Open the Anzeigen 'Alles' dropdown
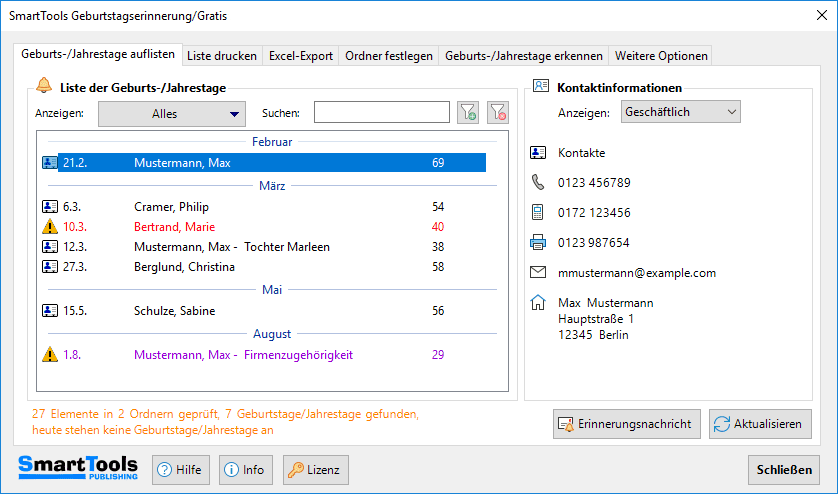838x494 pixels. (x=171, y=114)
